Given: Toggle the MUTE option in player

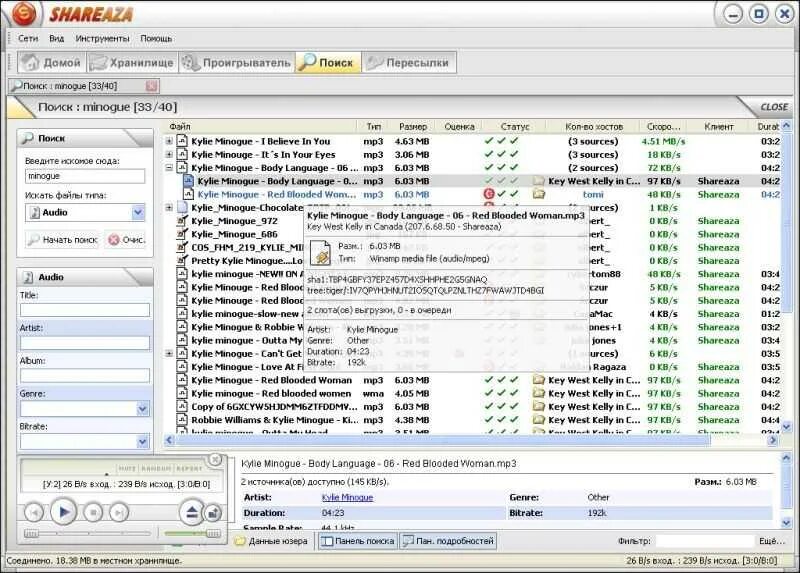Looking at the screenshot, I should pos(127,468).
